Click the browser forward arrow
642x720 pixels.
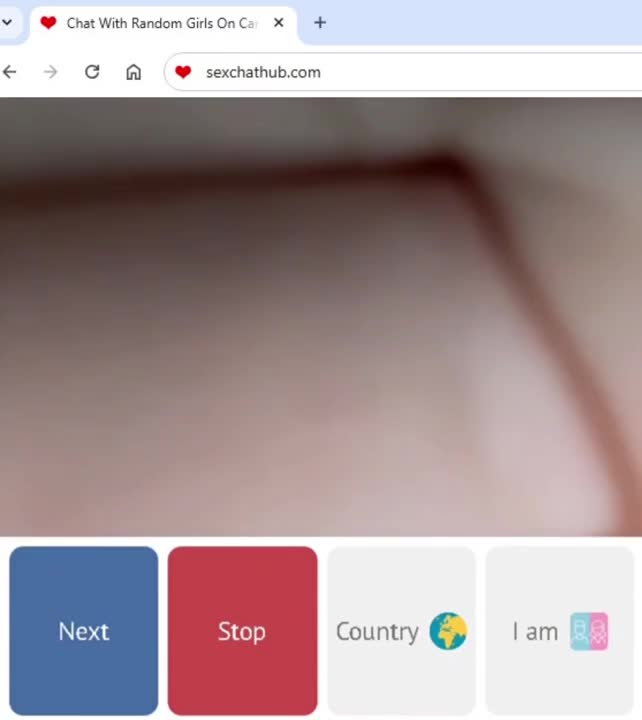point(51,72)
